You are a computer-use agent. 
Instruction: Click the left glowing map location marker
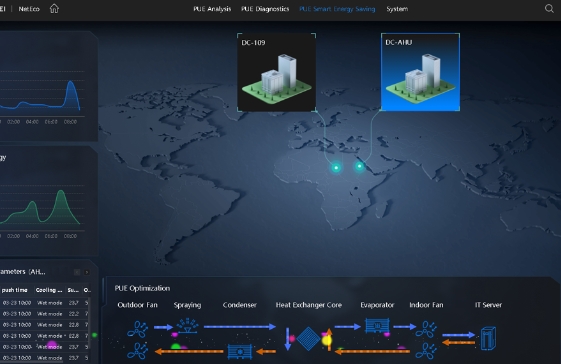tap(336, 168)
